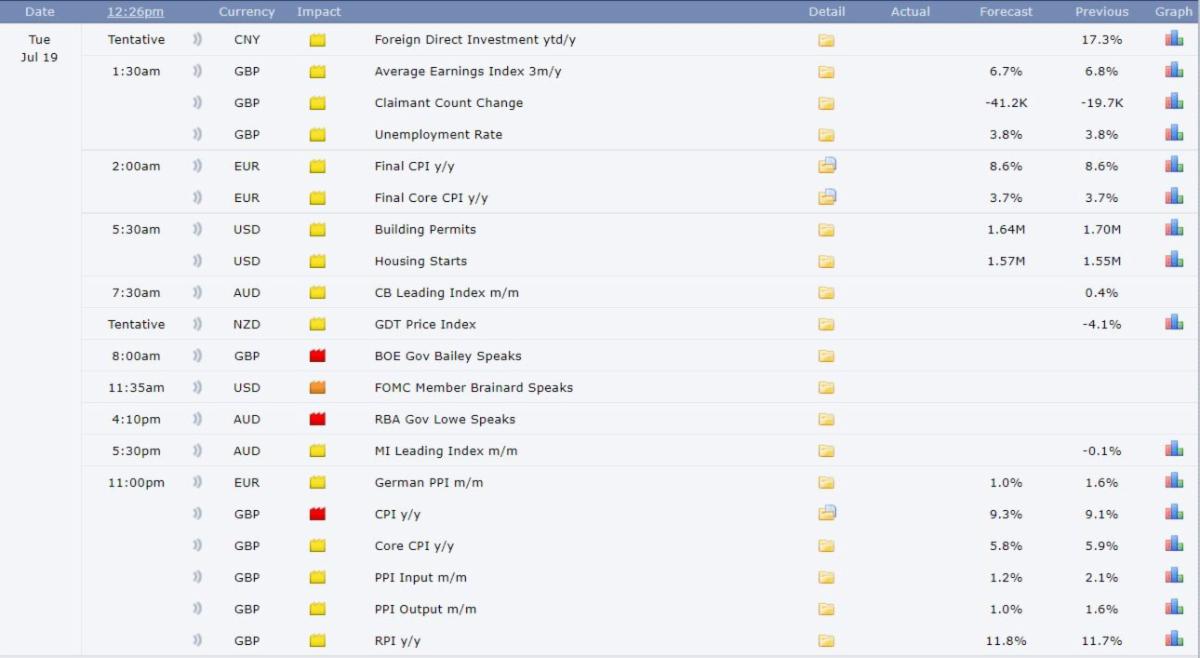Open detail folder for Foreign Direct Investment ytd/y
This screenshot has height=658, width=1200.
point(826,41)
